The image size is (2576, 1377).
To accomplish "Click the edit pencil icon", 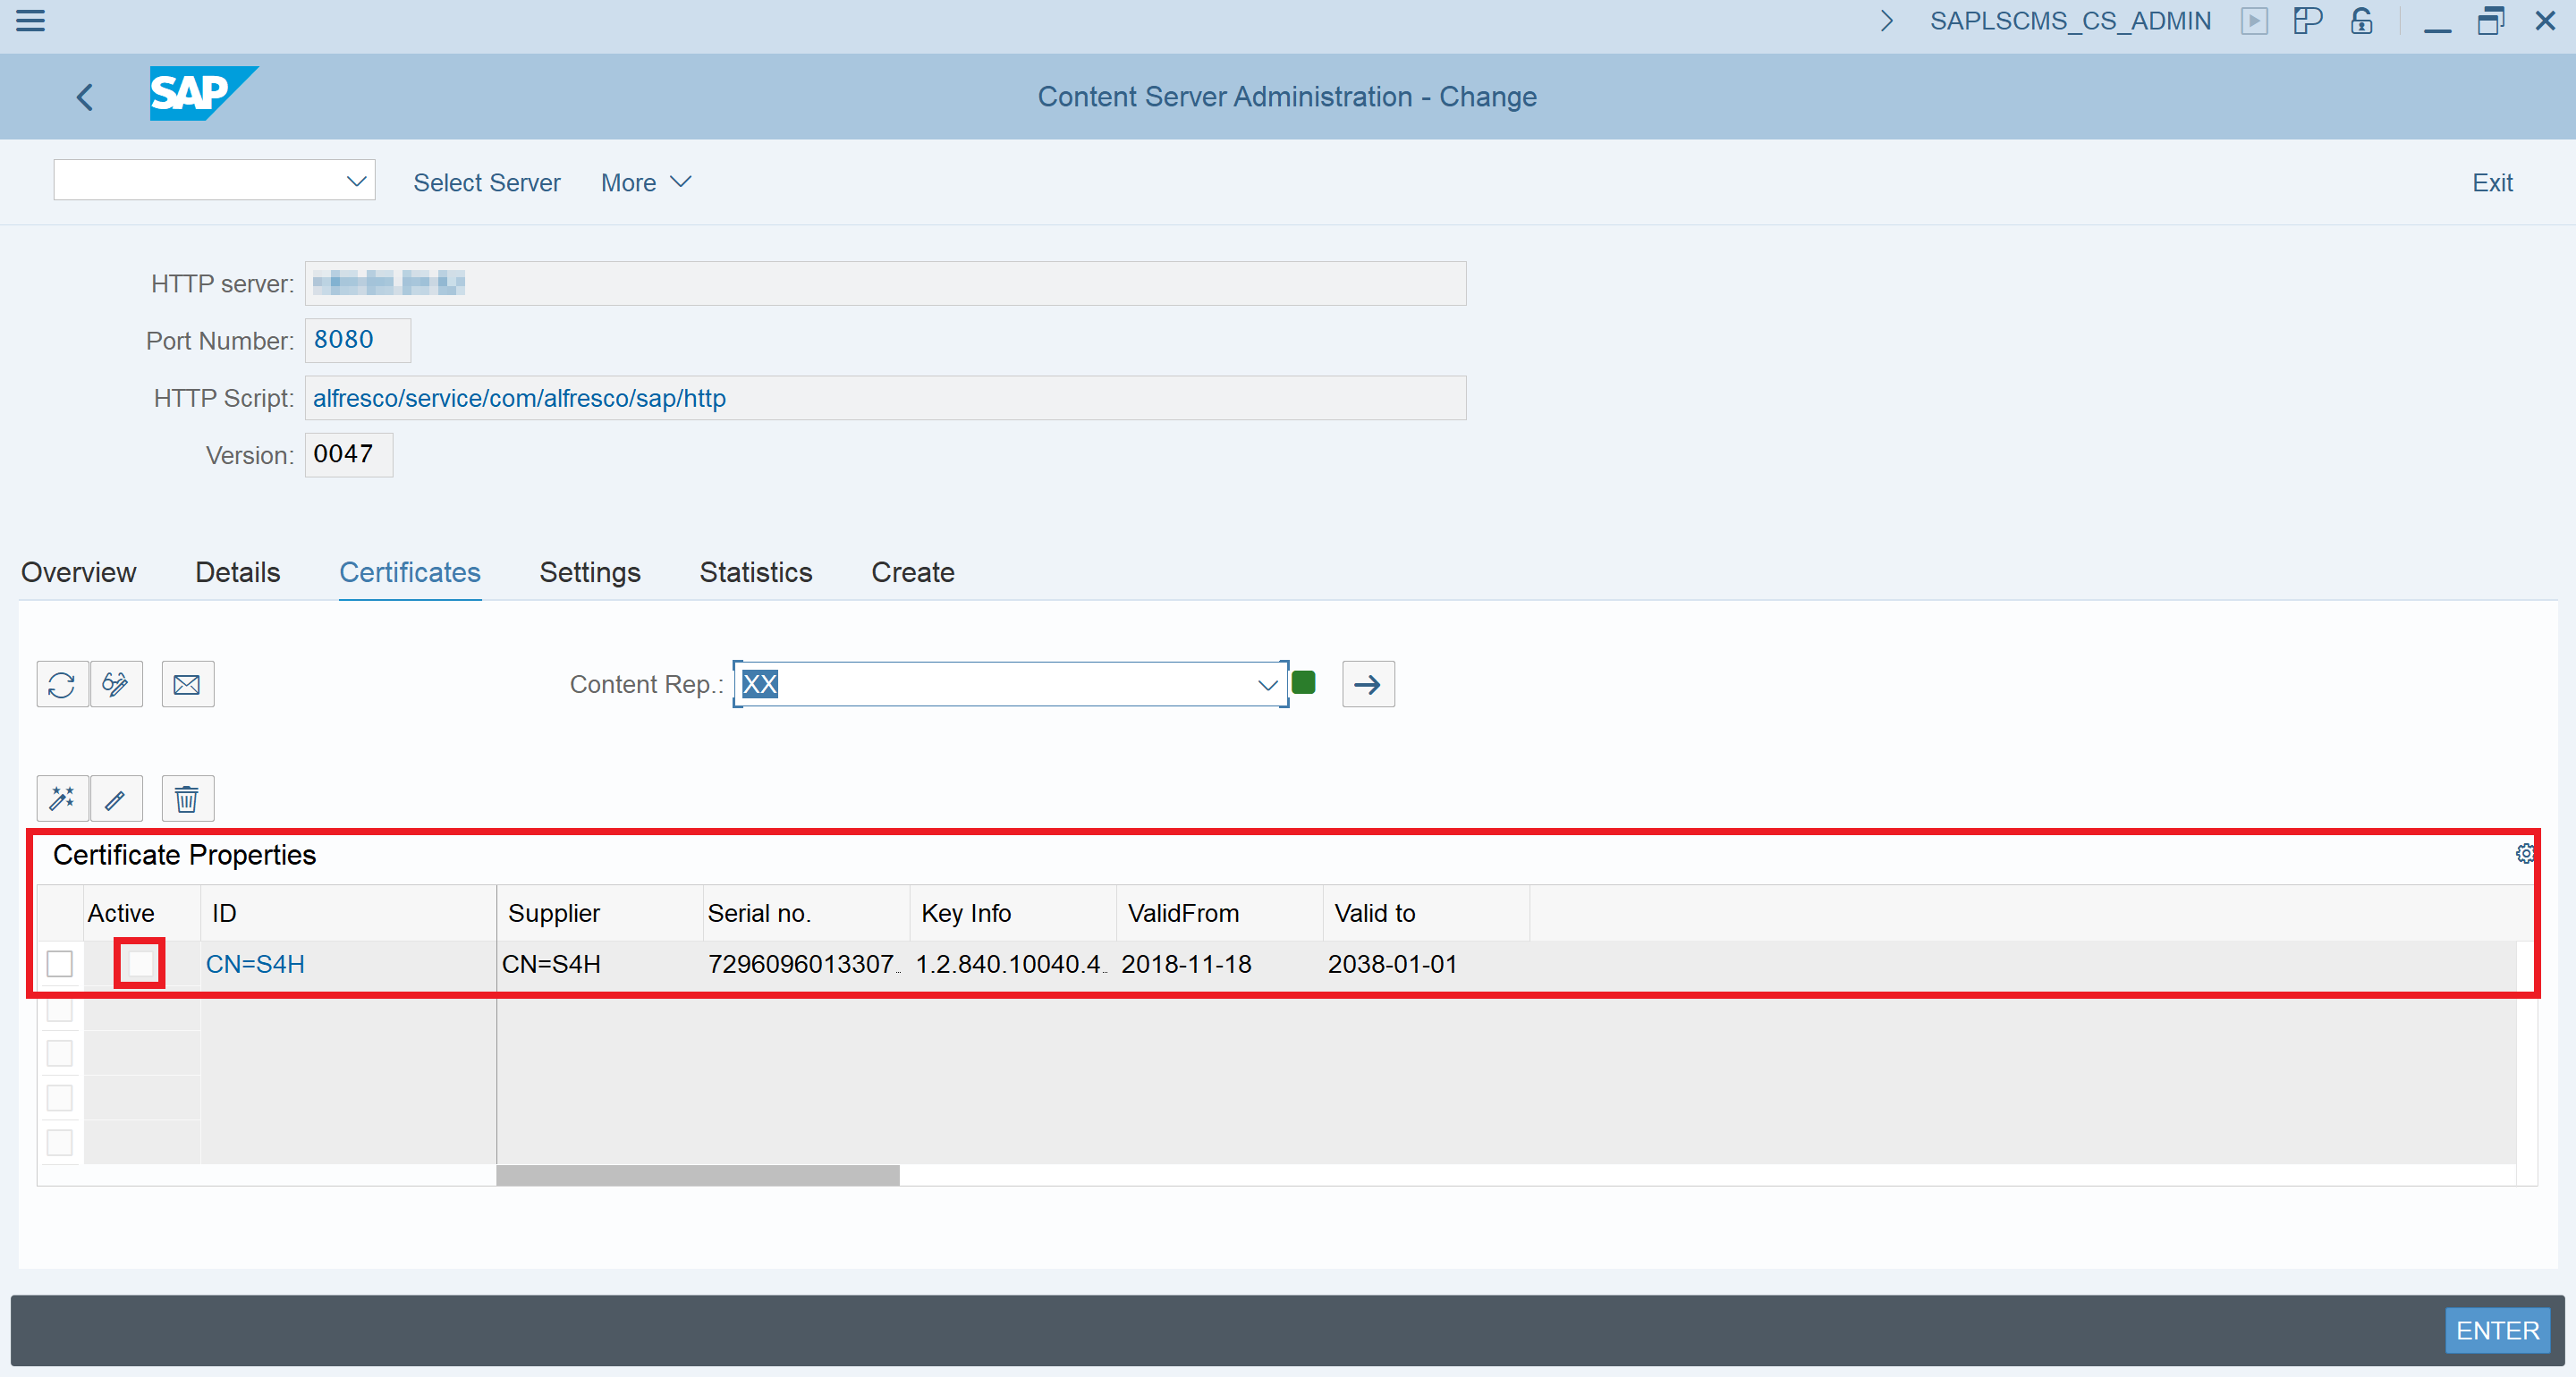I will coord(116,798).
